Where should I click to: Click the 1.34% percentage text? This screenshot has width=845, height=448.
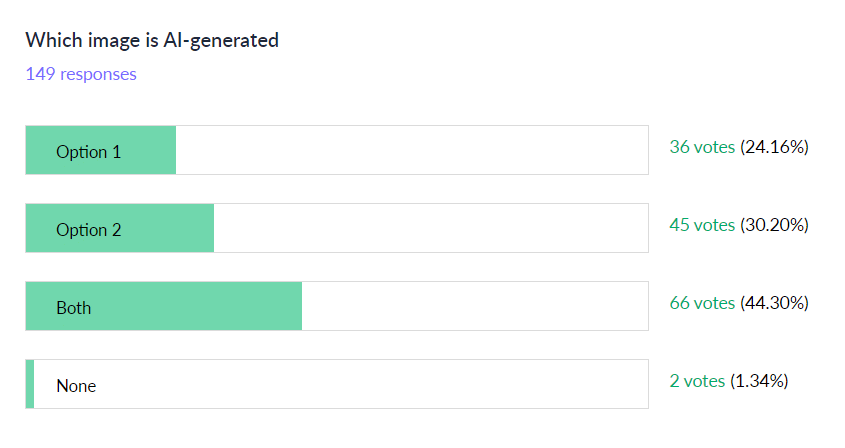(x=759, y=381)
